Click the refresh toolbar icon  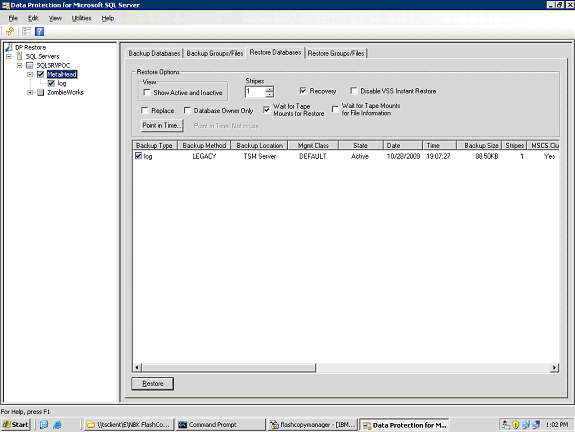click(10, 32)
